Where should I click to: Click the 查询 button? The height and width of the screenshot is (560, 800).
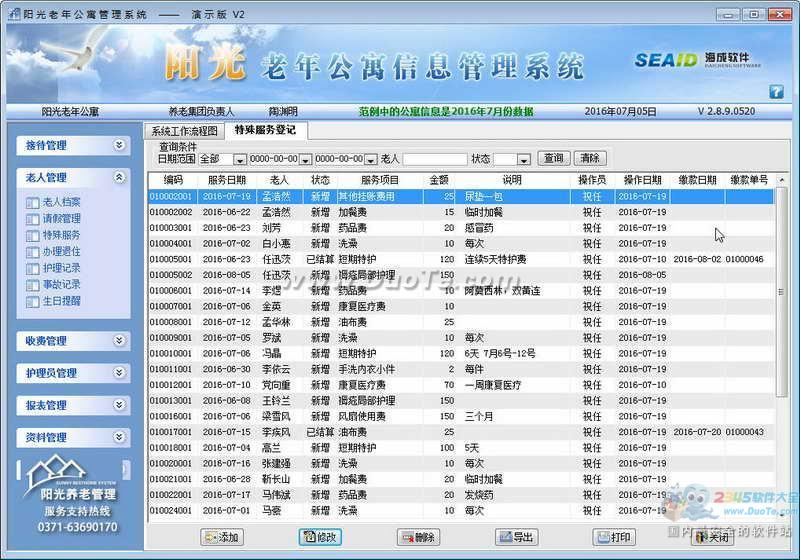point(553,158)
